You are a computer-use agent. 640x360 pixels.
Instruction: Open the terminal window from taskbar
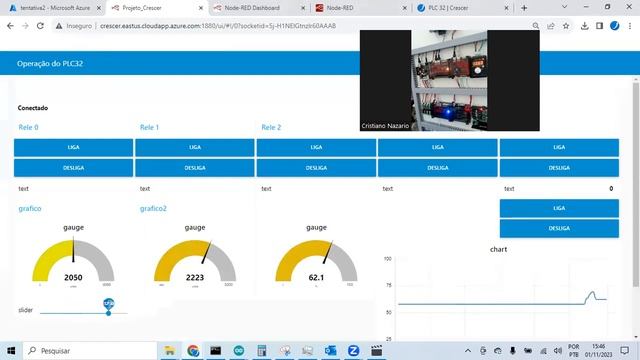(216, 351)
